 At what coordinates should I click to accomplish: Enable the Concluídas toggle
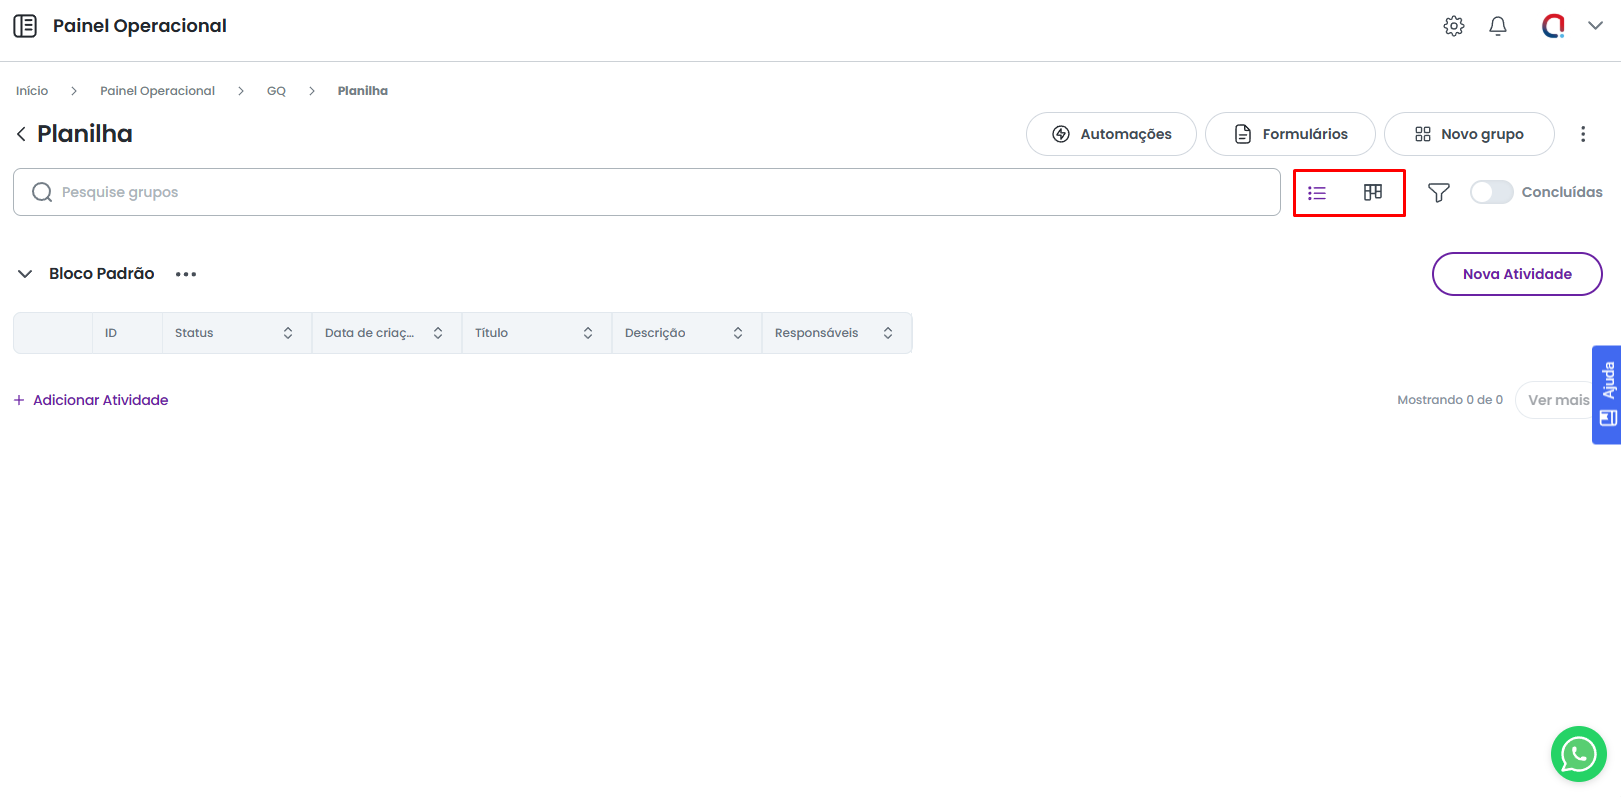click(x=1491, y=192)
